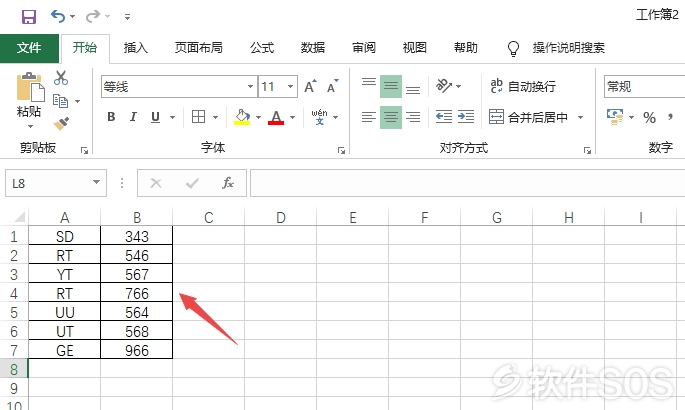Click the Save icon in quick access toolbar
Screen dimensions: 685x410
click(x=29, y=17)
